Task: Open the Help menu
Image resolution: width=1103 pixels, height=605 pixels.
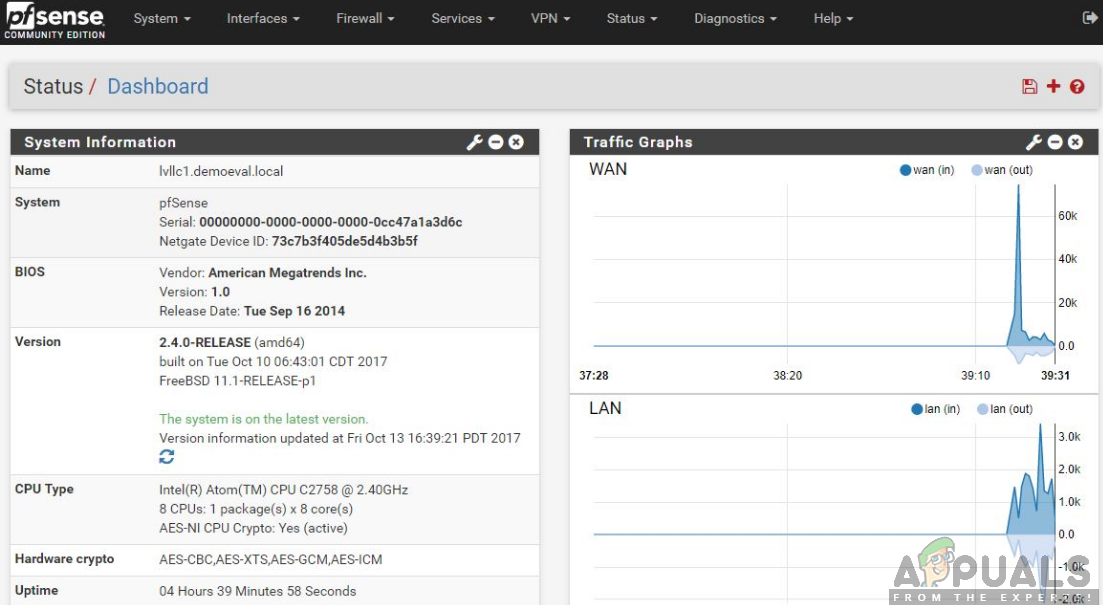Action: pos(831,18)
